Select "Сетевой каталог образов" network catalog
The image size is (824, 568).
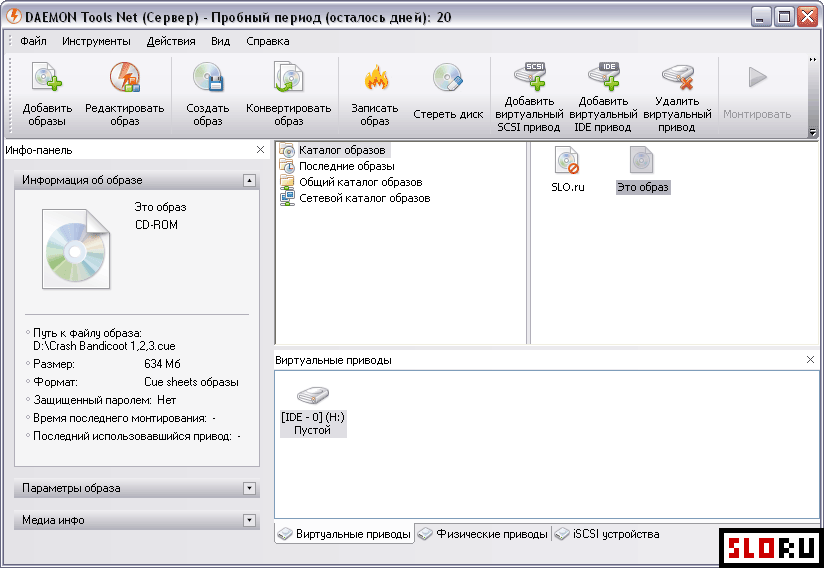355,199
